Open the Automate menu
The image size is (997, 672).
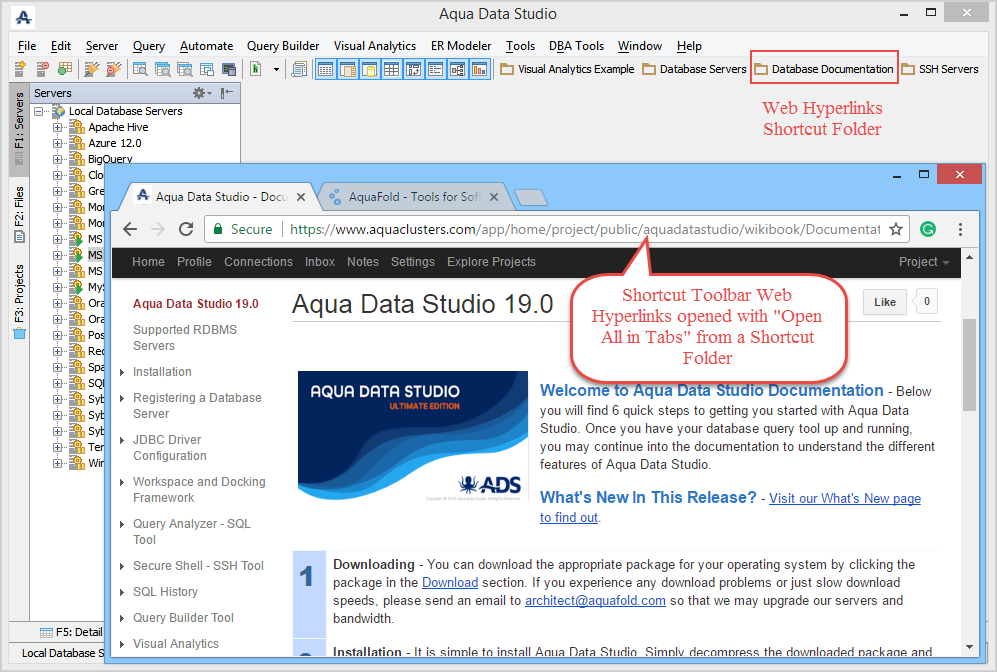point(207,46)
